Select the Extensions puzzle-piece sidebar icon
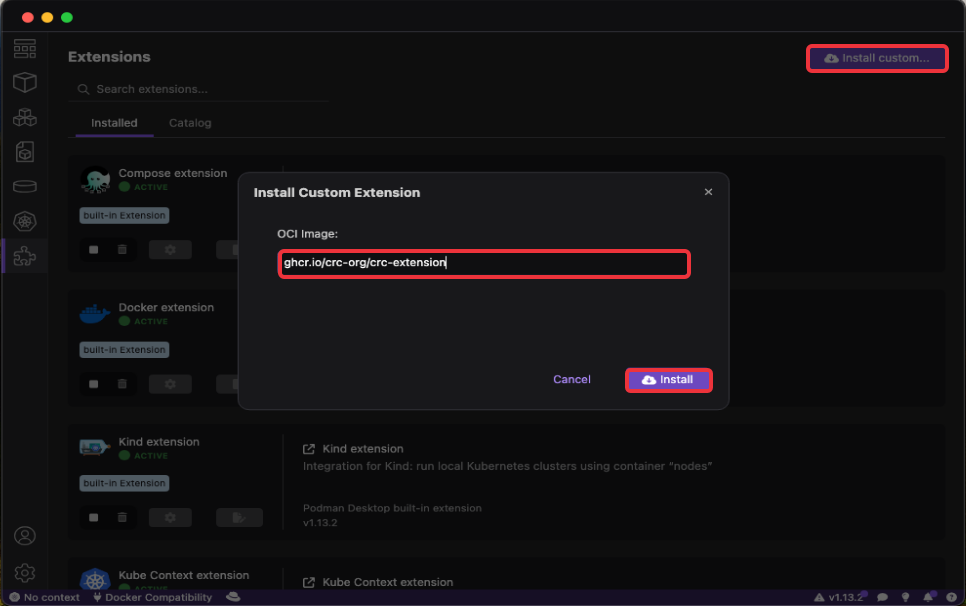966x606 pixels. pyautogui.click(x=25, y=256)
